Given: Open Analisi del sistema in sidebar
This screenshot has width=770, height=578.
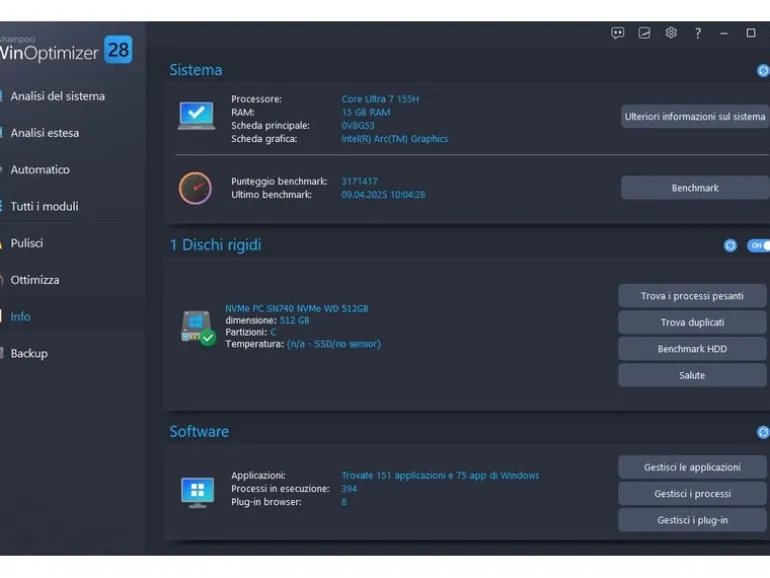Looking at the screenshot, I should pyautogui.click(x=57, y=96).
